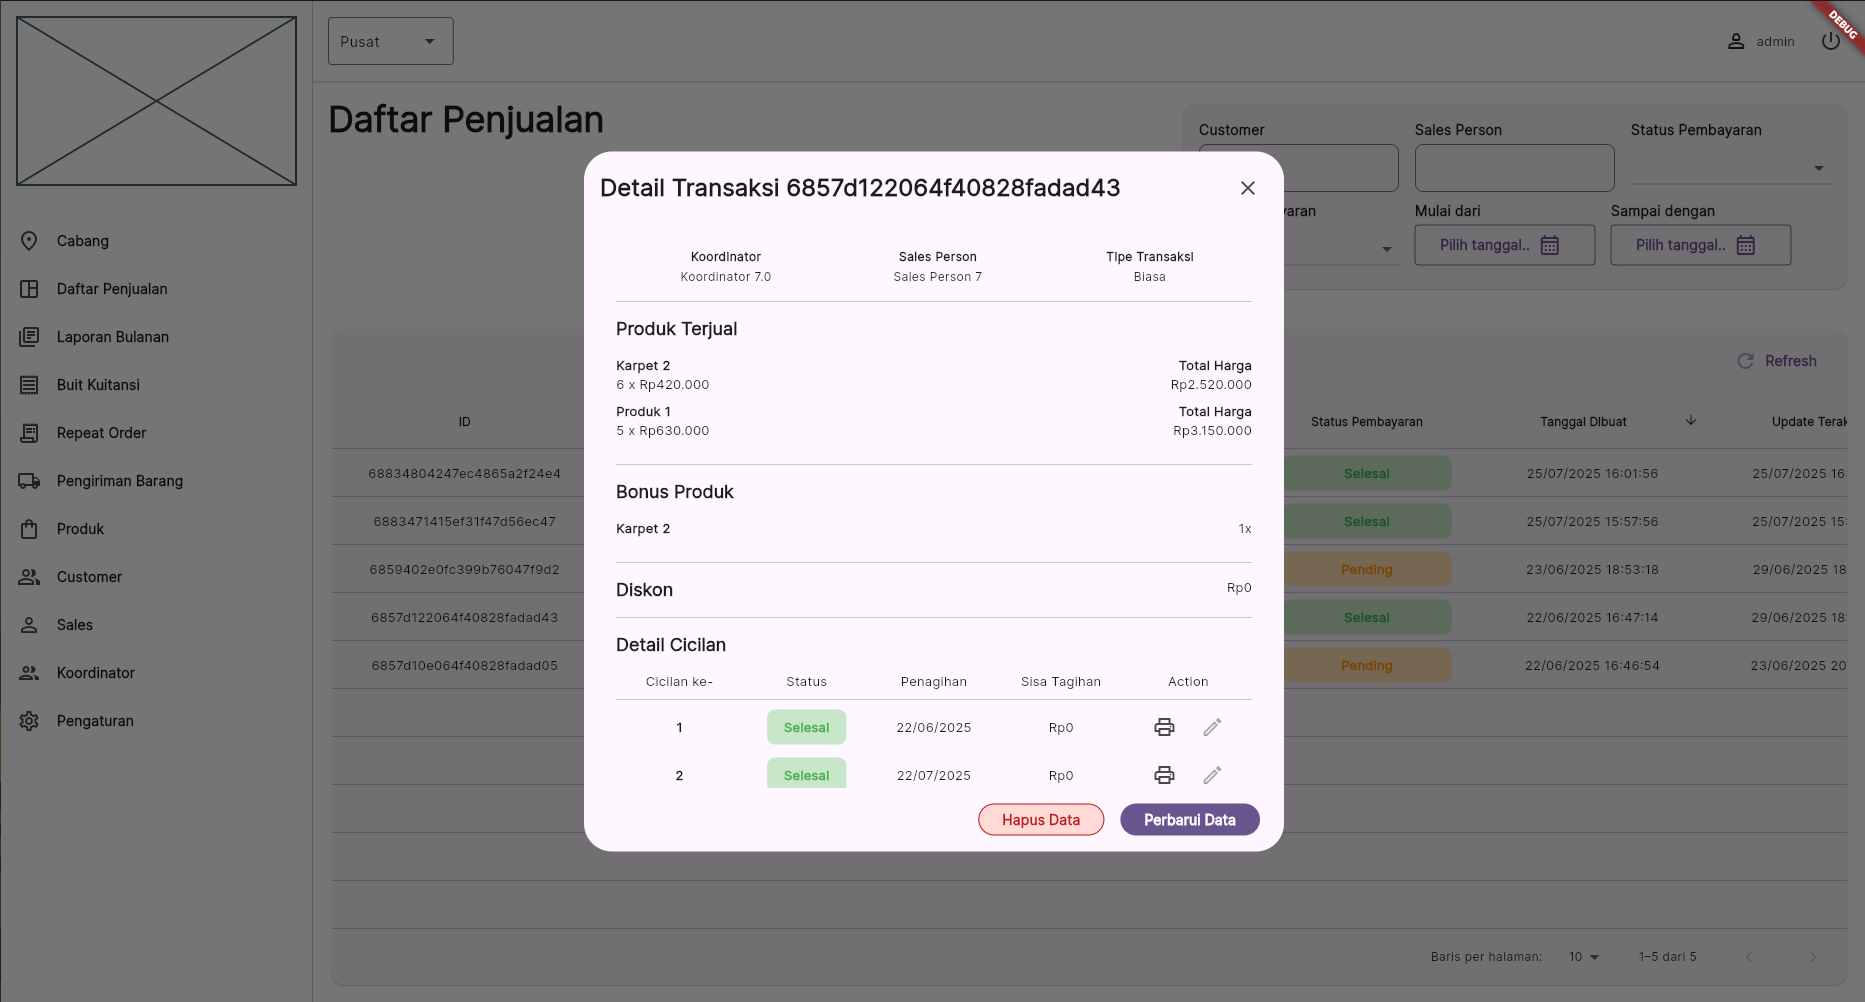The height and width of the screenshot is (1002, 1865).
Task: Select the Cabang sidebar icon
Action: (30, 241)
